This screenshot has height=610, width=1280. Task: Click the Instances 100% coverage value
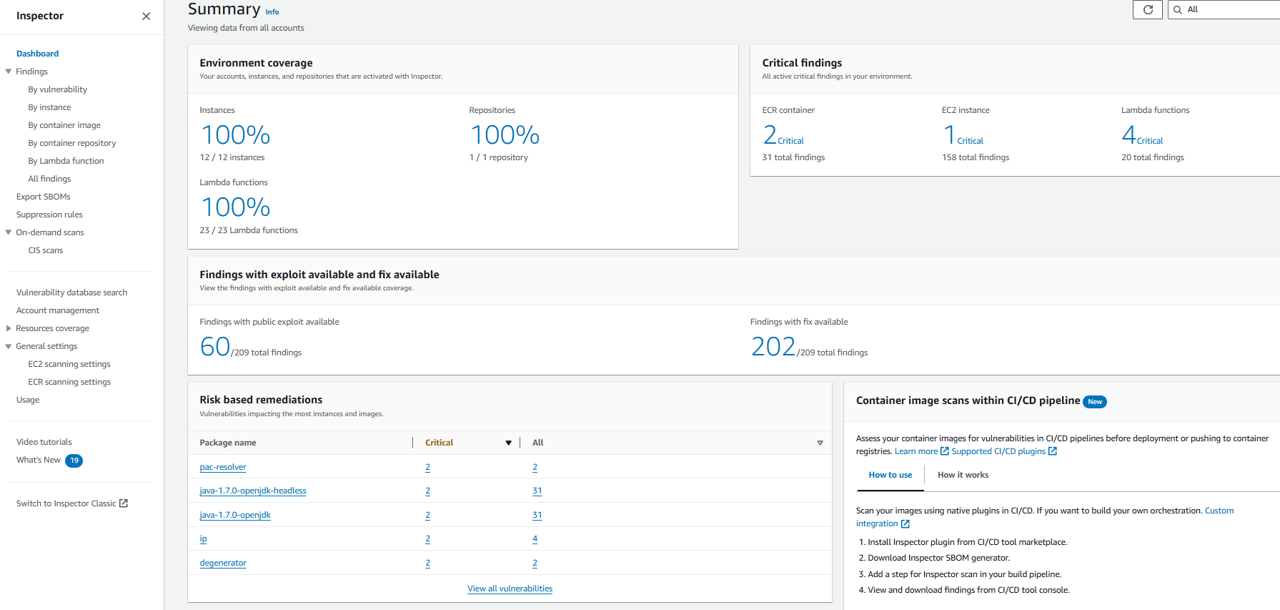click(x=235, y=134)
